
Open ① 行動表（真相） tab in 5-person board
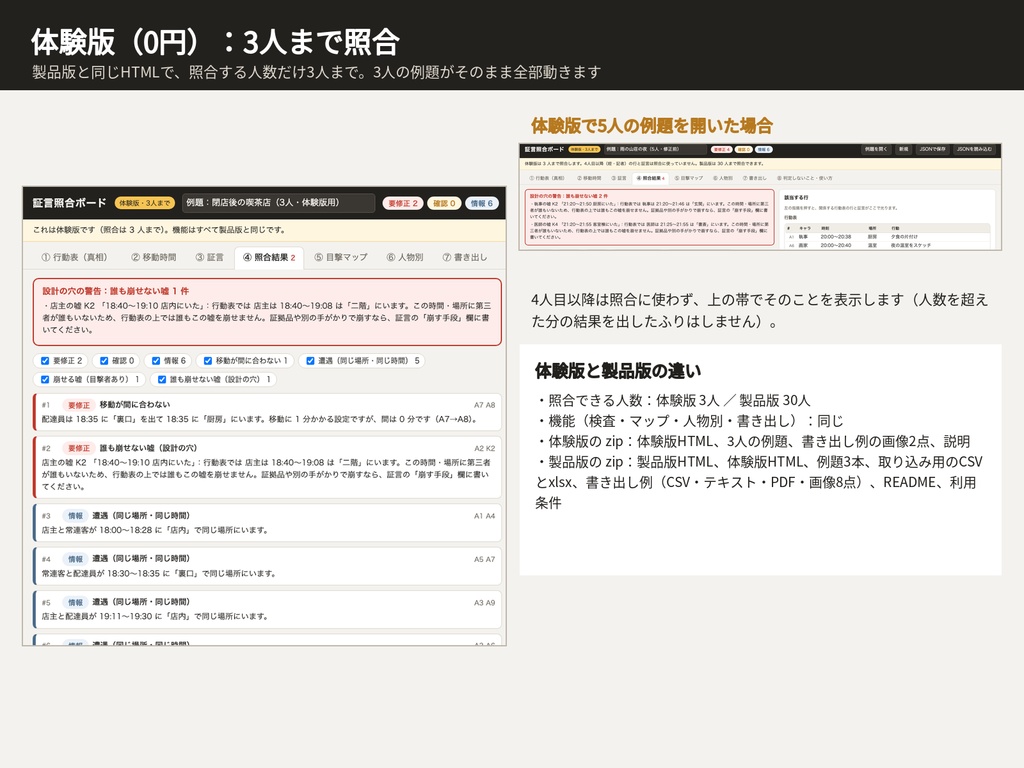point(547,178)
